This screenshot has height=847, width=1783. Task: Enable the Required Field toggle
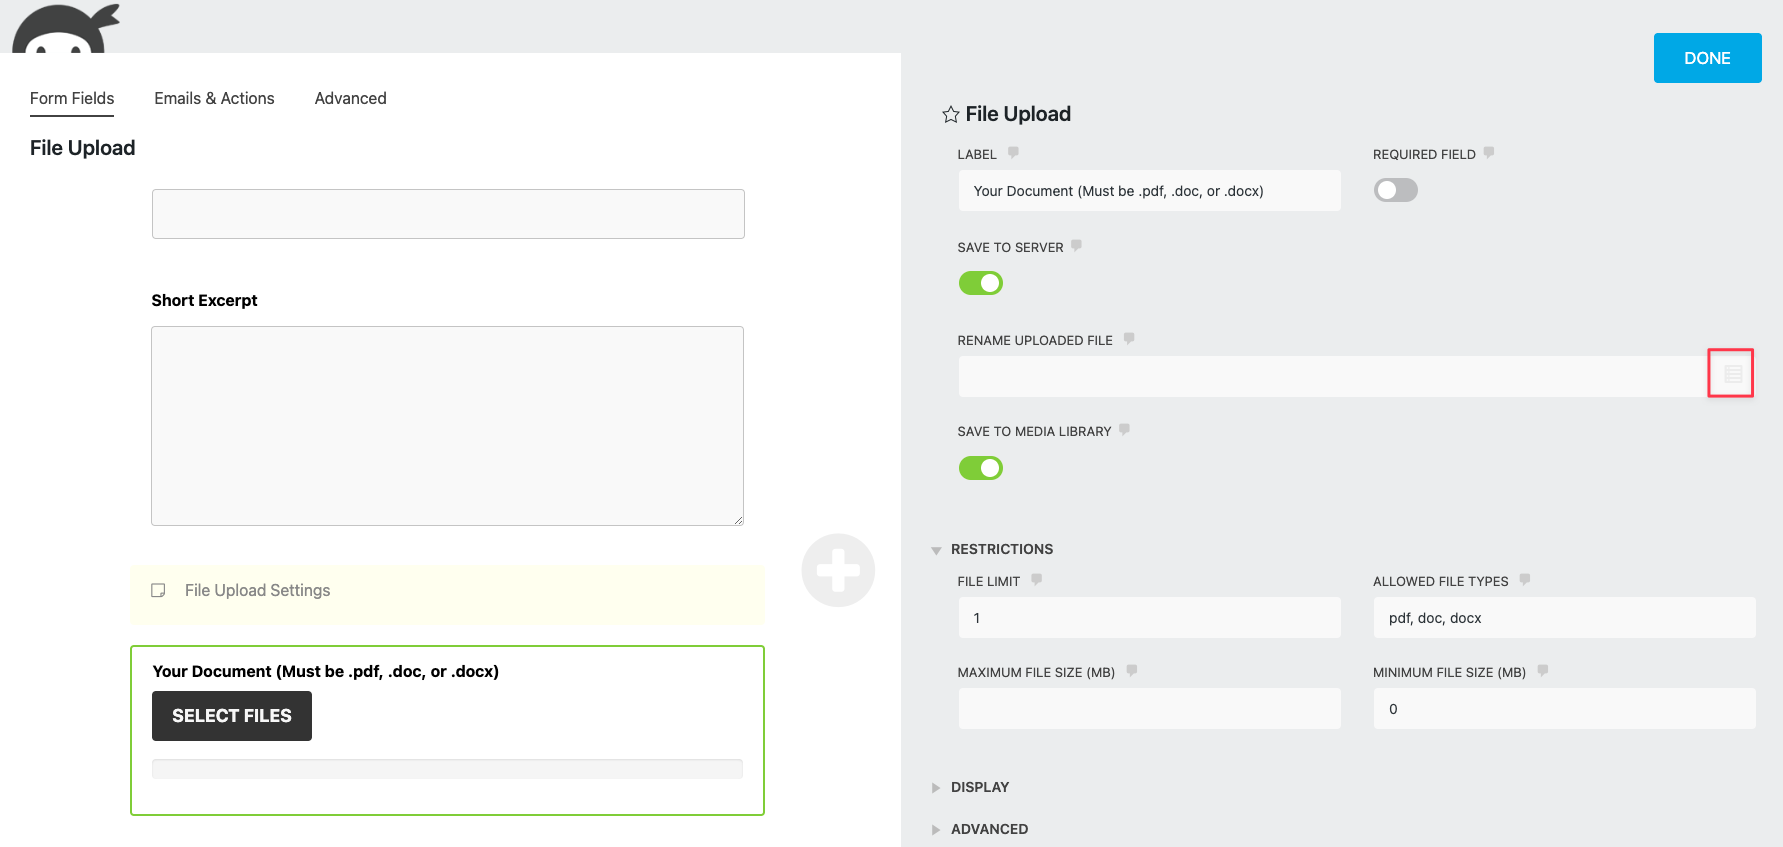coord(1395,190)
